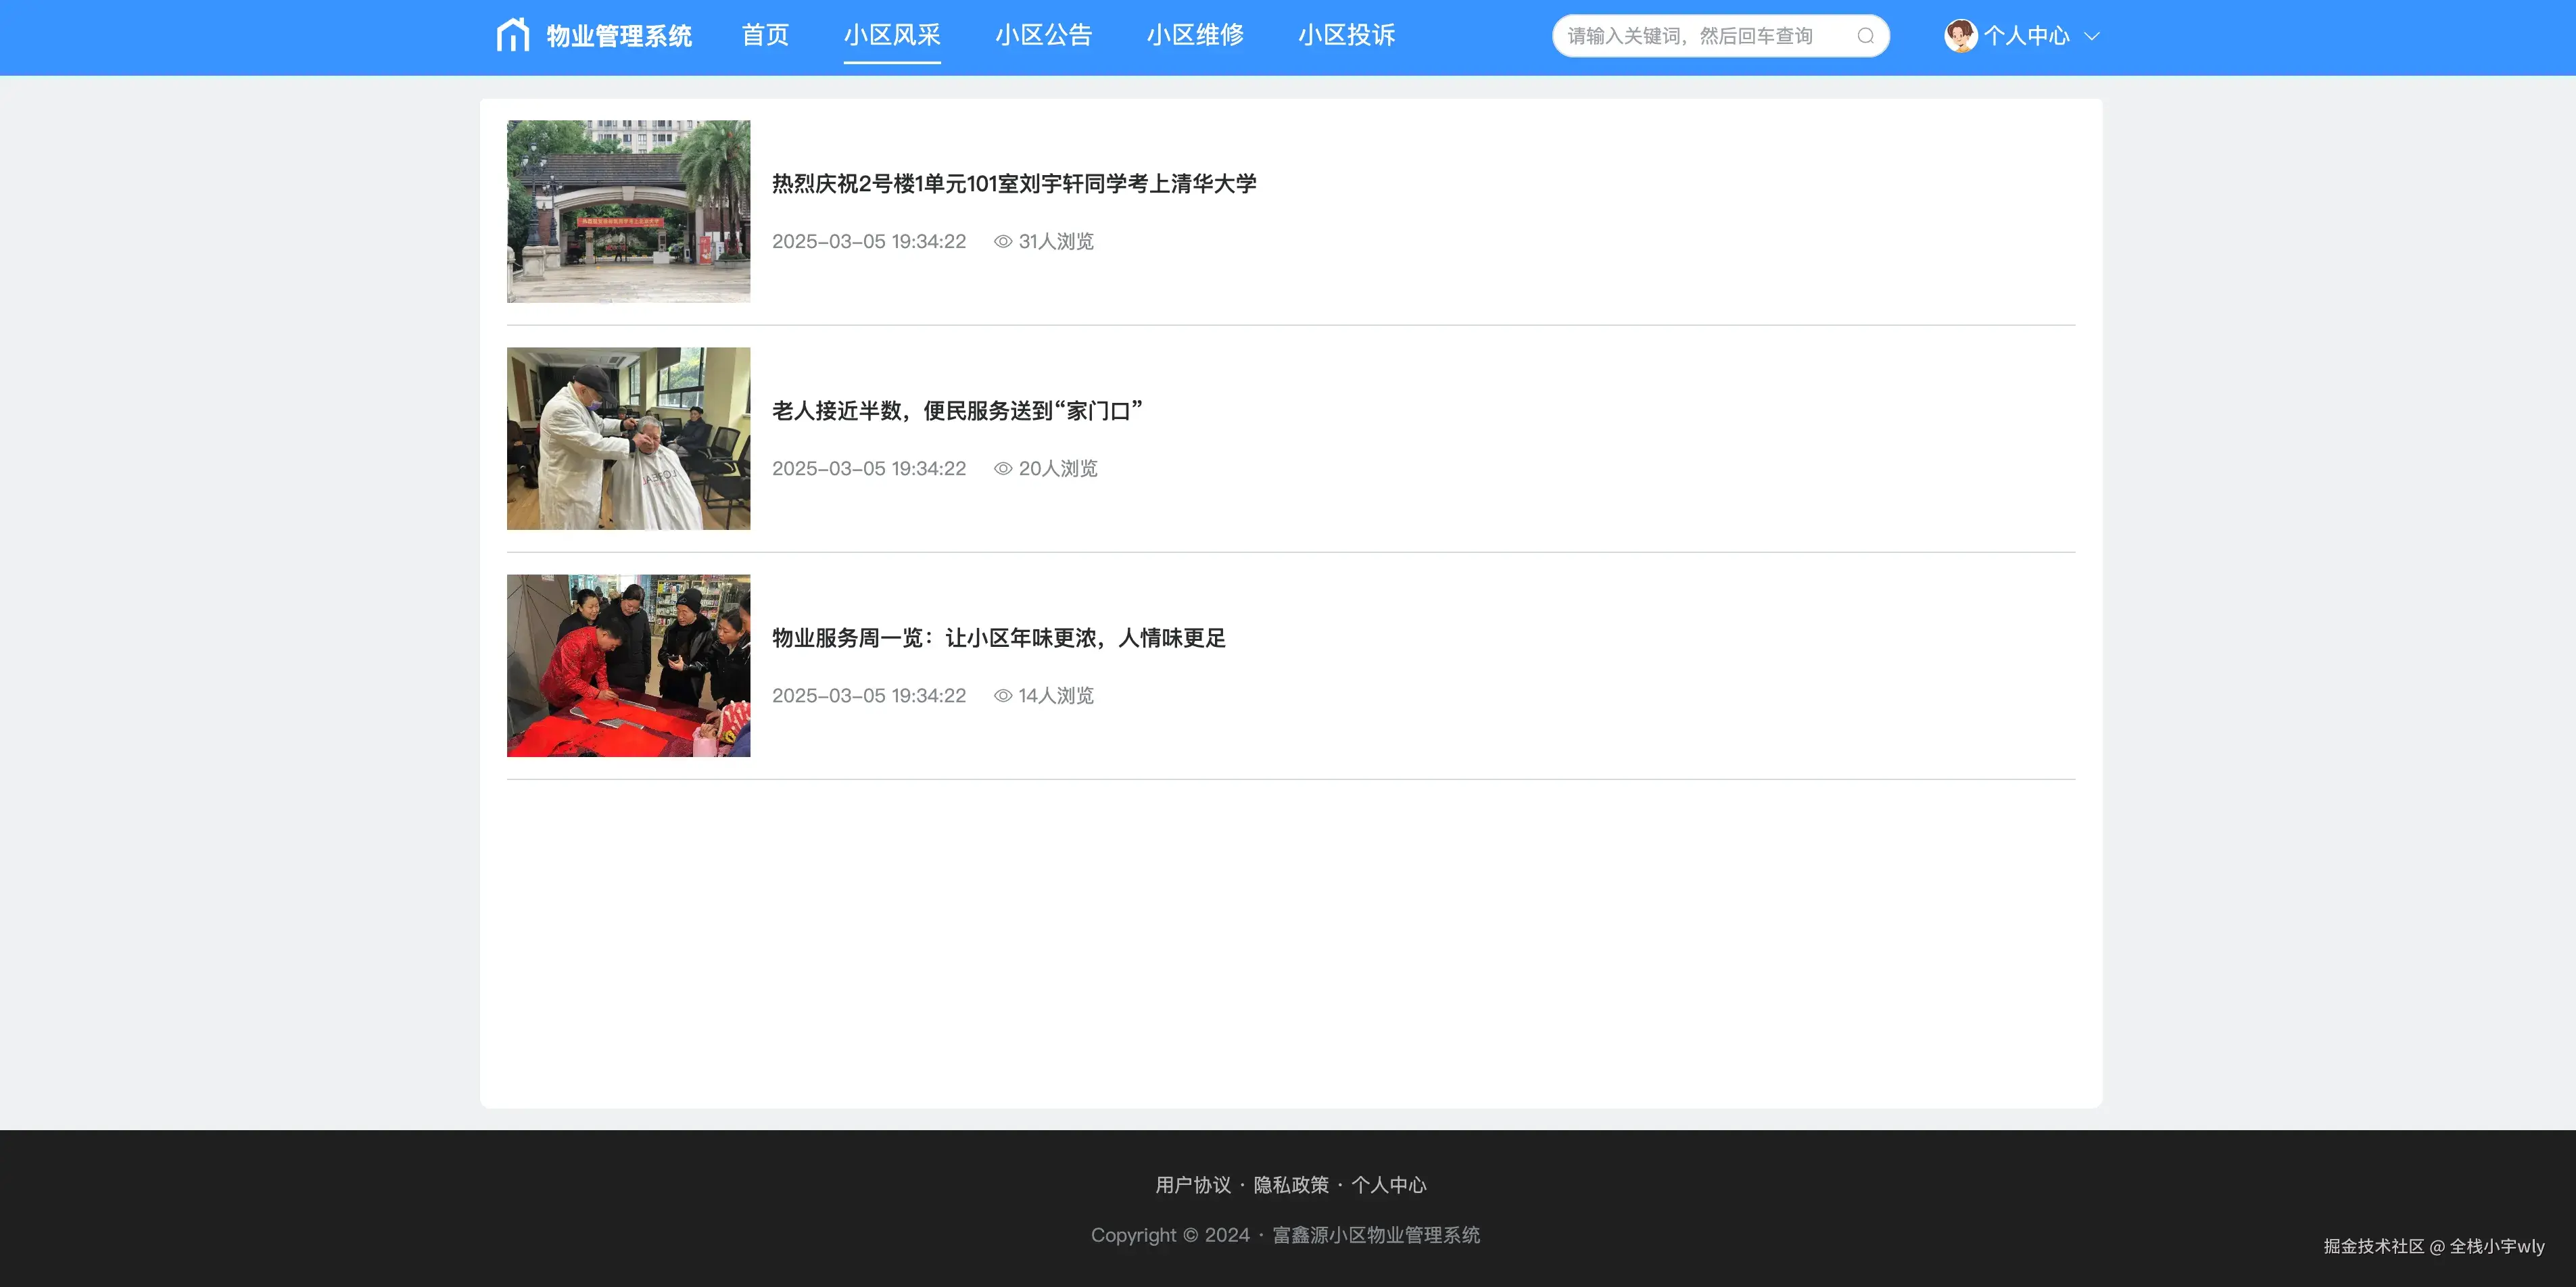Click the community gate banner thumbnail
Image resolution: width=2576 pixels, height=1287 pixels.
pos(628,211)
